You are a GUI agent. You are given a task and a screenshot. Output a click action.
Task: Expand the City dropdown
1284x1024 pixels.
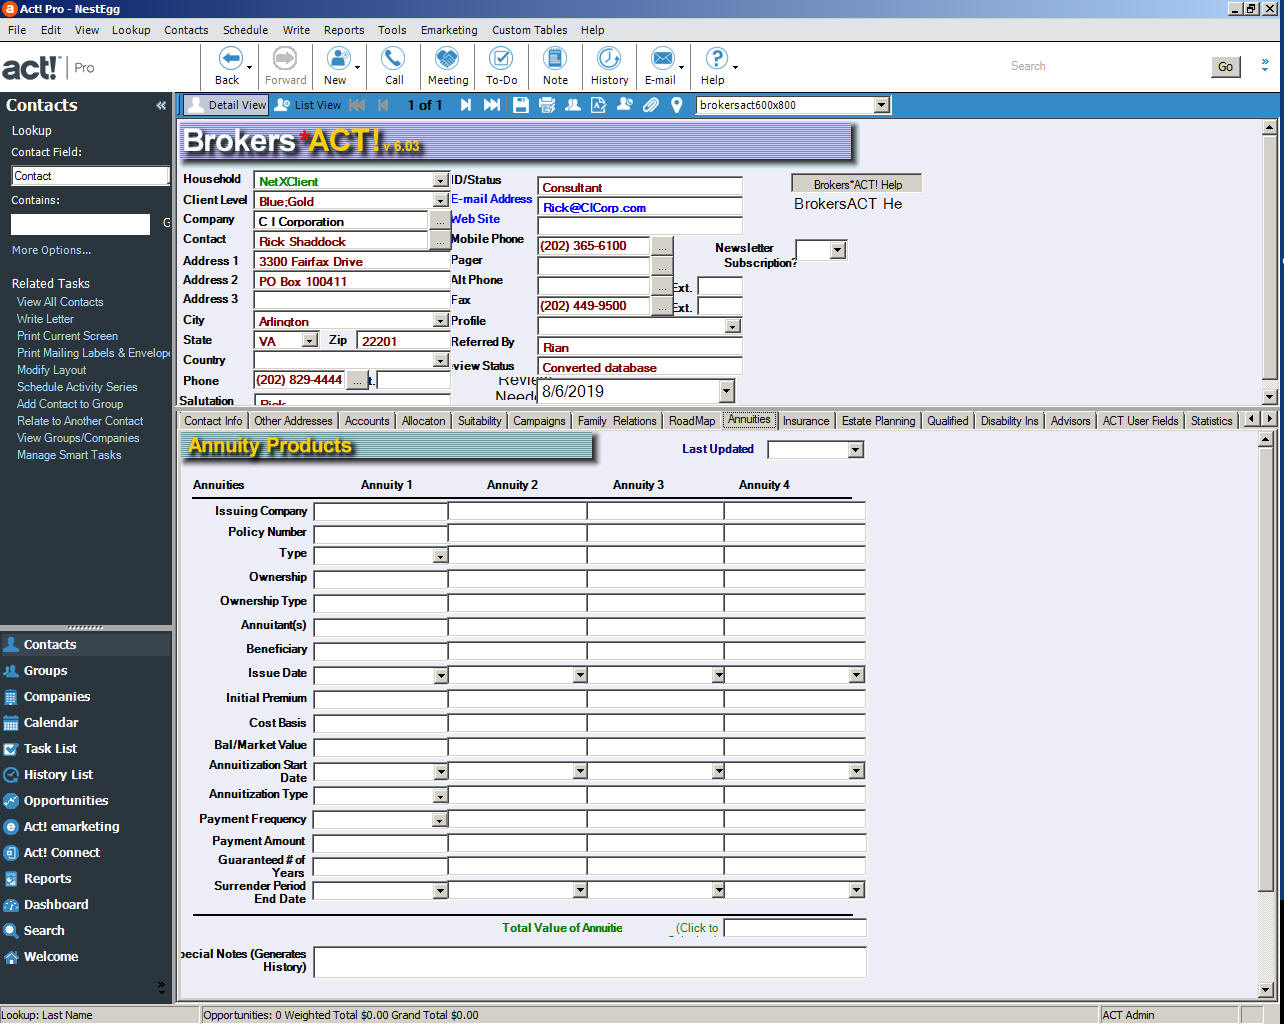[440, 321]
